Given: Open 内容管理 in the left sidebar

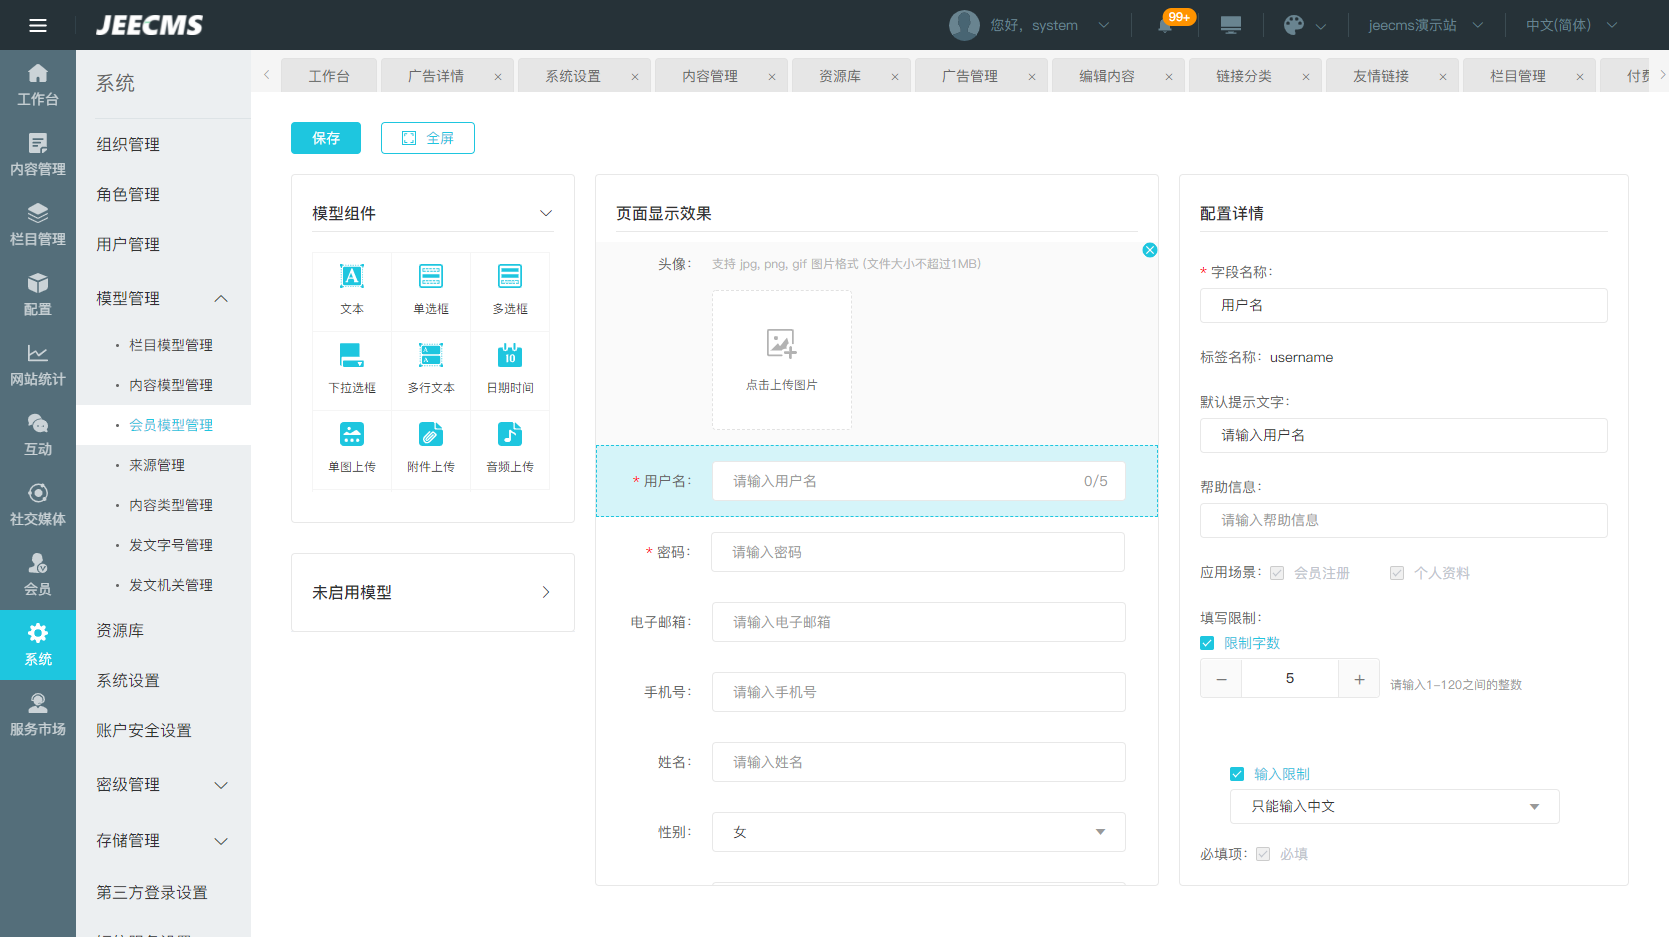Looking at the screenshot, I should coord(38,155).
